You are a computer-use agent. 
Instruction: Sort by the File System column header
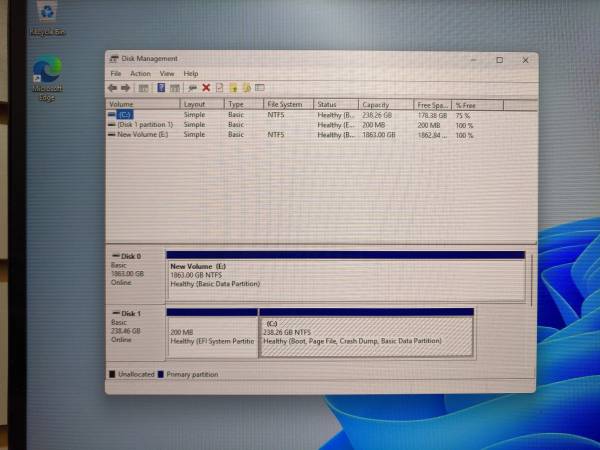(284, 104)
